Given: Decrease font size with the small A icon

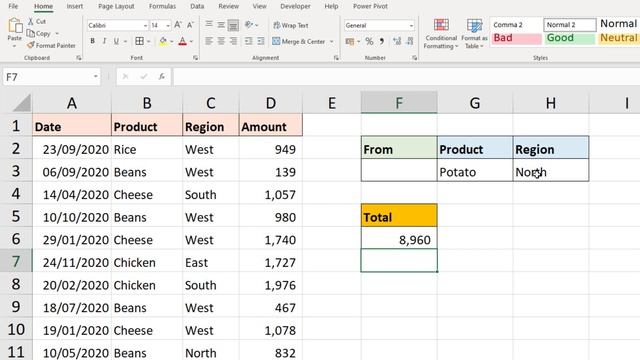Looking at the screenshot, I should coord(190,25).
